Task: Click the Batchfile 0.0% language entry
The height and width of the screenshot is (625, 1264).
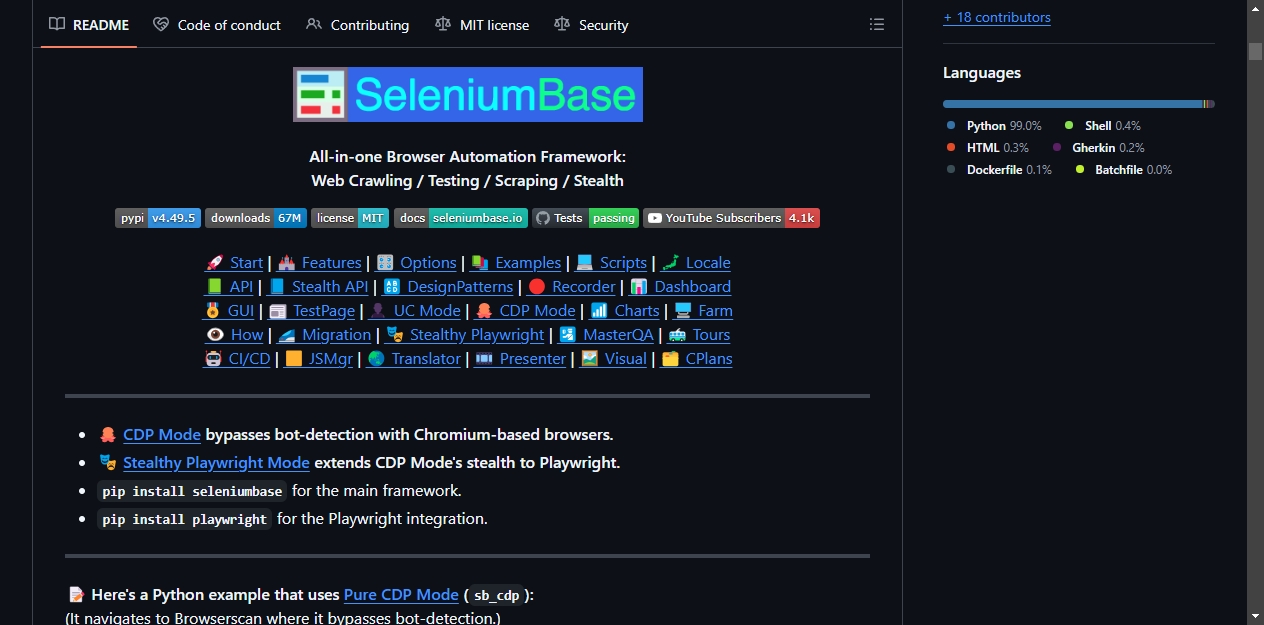Action: click(1124, 170)
